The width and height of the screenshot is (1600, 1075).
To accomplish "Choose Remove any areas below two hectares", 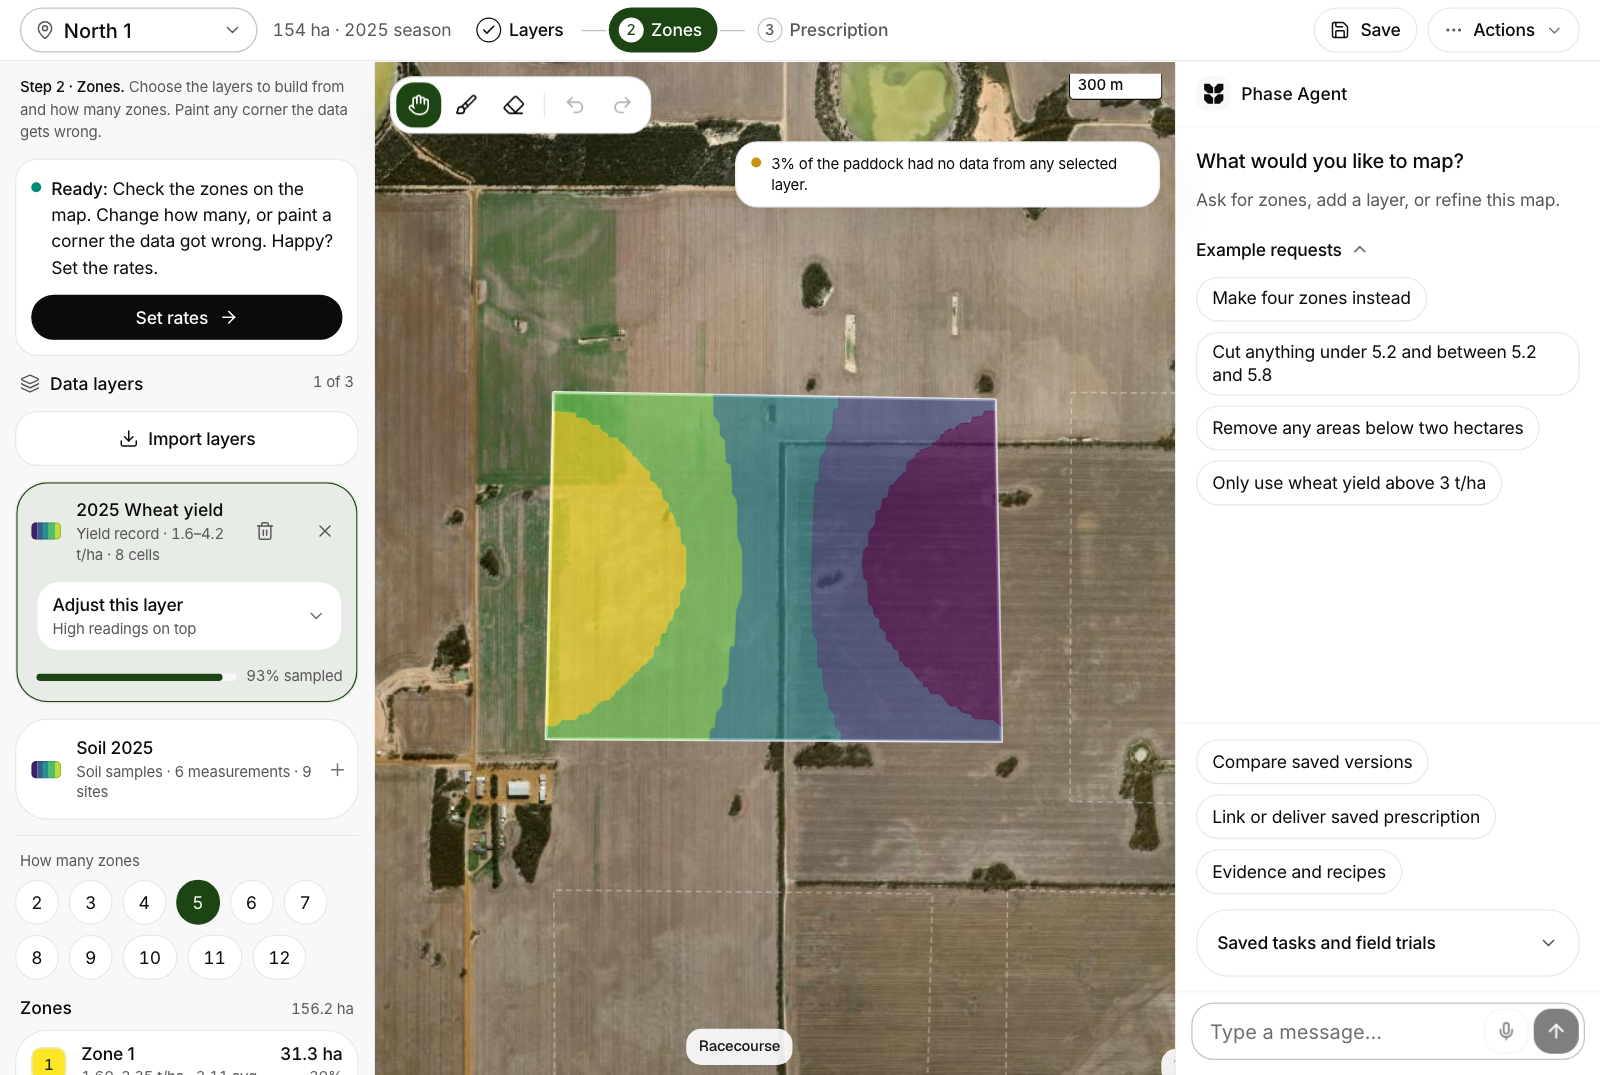I will [x=1367, y=428].
